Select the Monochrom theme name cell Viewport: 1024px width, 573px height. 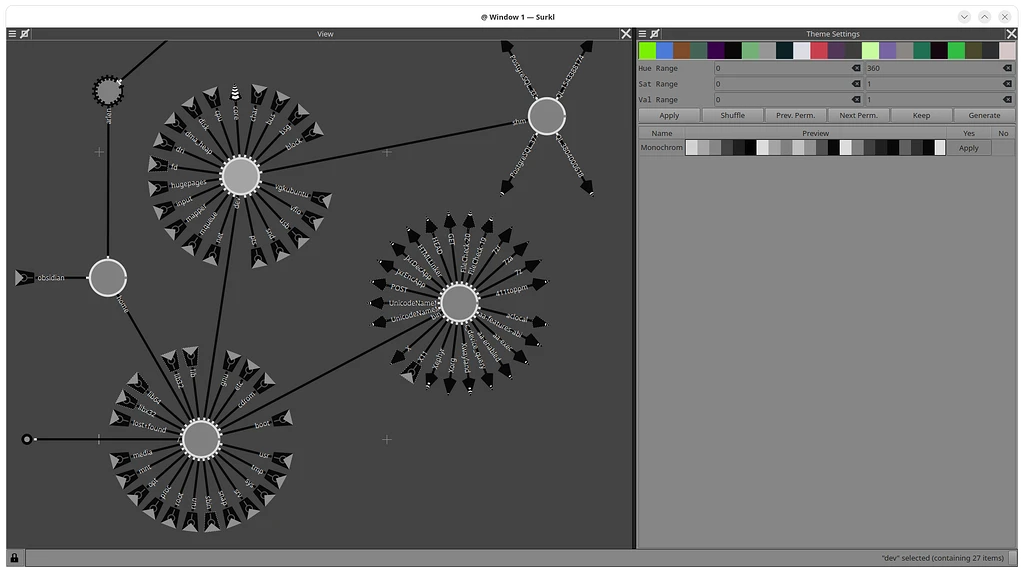662,148
